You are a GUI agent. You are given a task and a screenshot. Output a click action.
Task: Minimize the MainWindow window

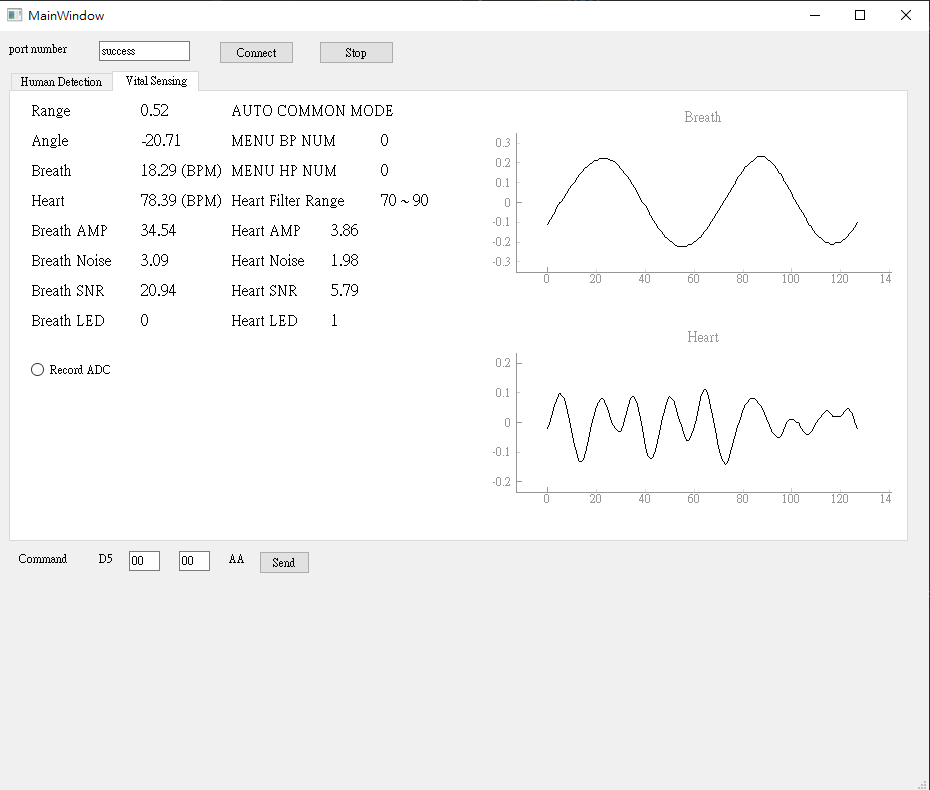pyautogui.click(x=815, y=15)
